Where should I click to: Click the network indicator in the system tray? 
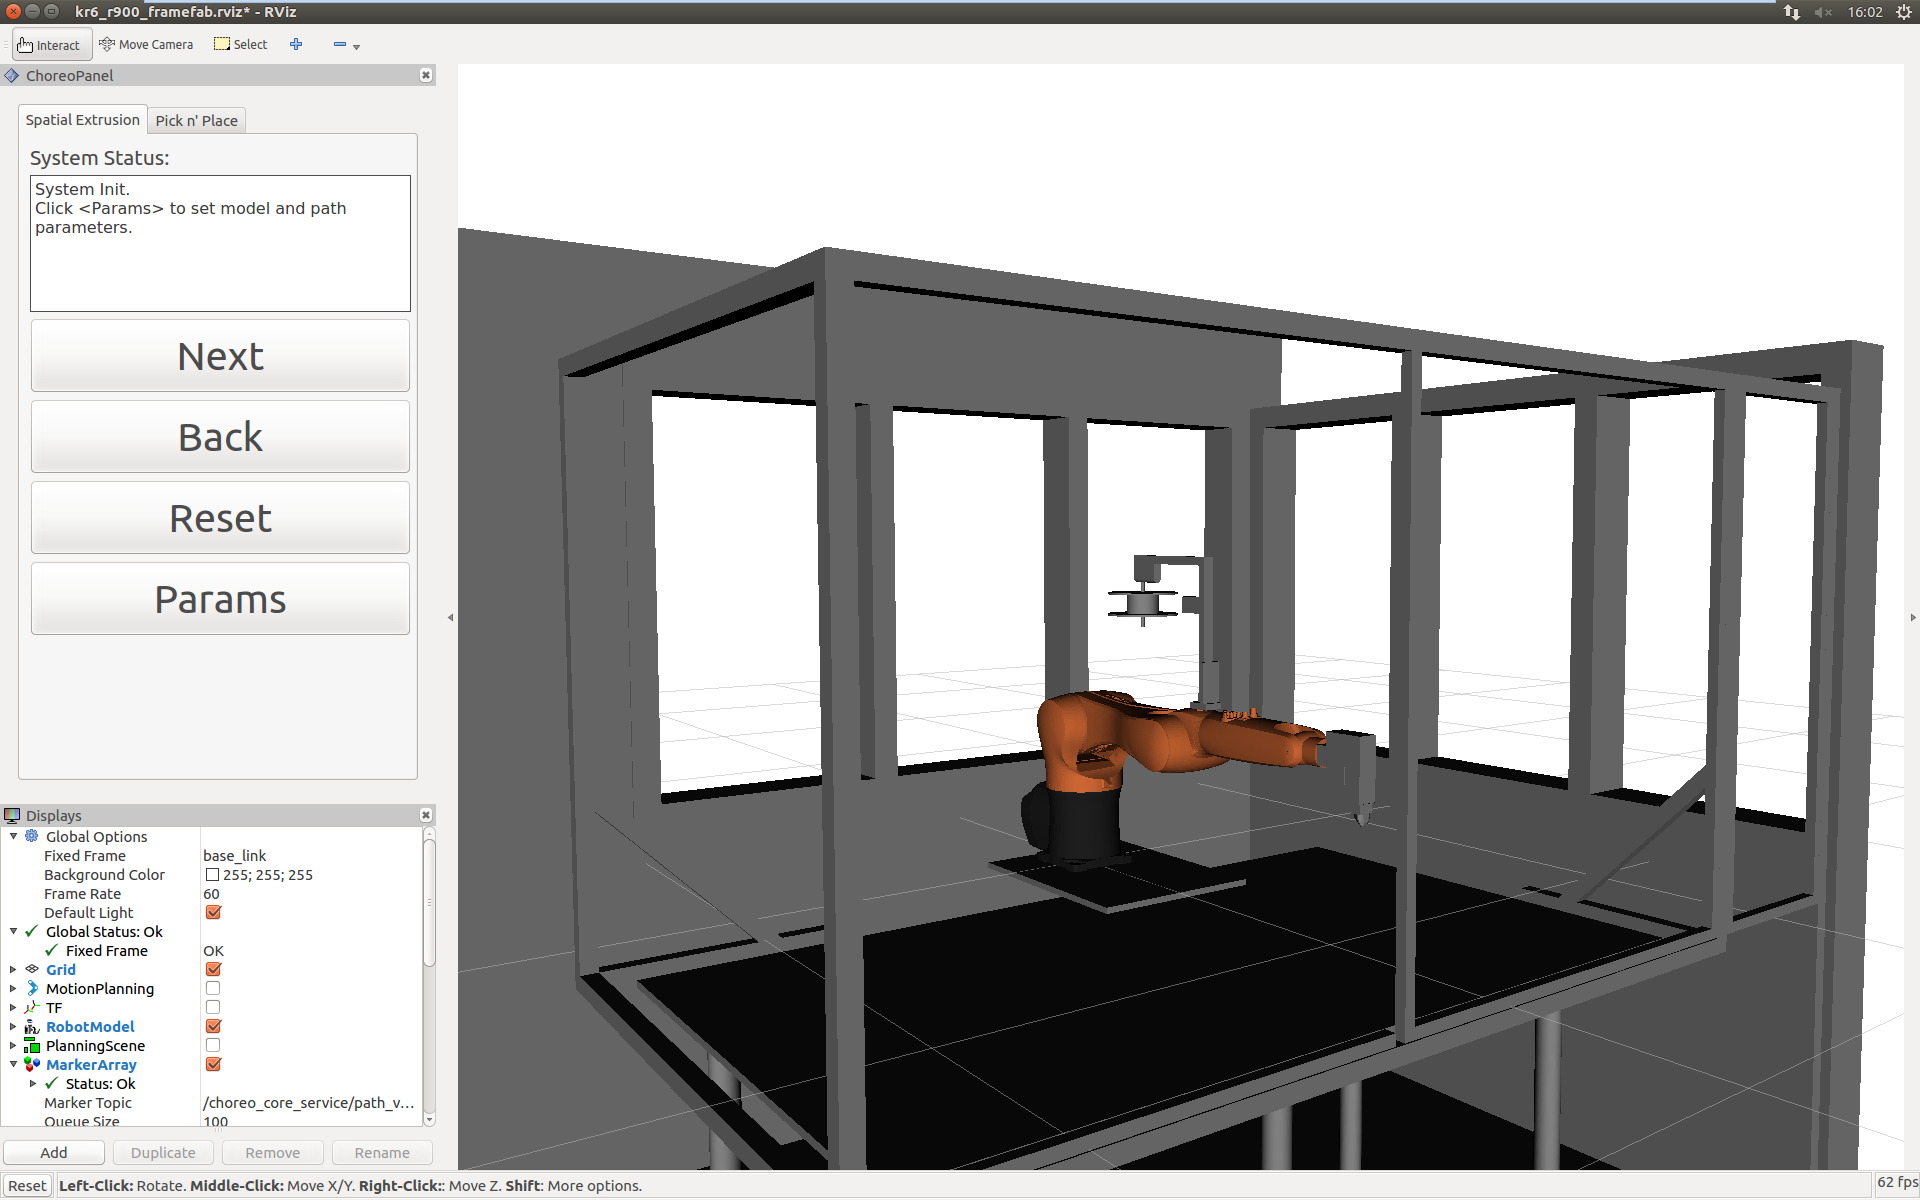[x=1791, y=12]
